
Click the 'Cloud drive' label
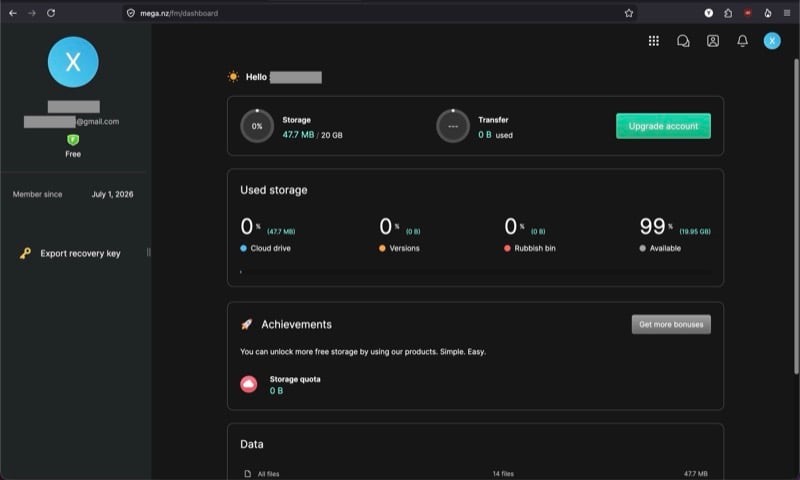click(270, 248)
